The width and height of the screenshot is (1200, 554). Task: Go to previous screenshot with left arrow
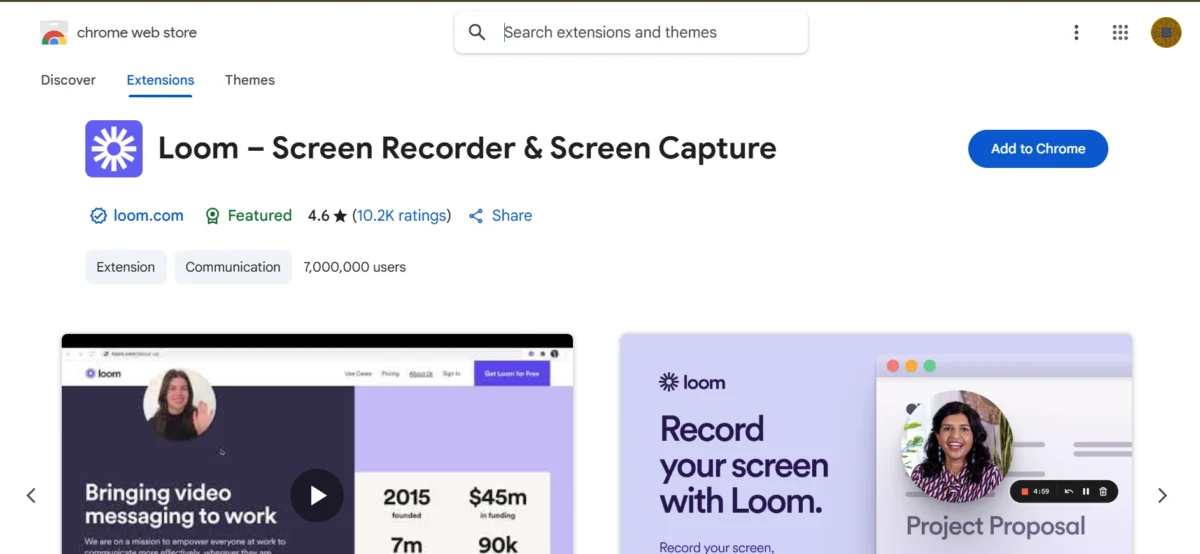[x=31, y=495]
